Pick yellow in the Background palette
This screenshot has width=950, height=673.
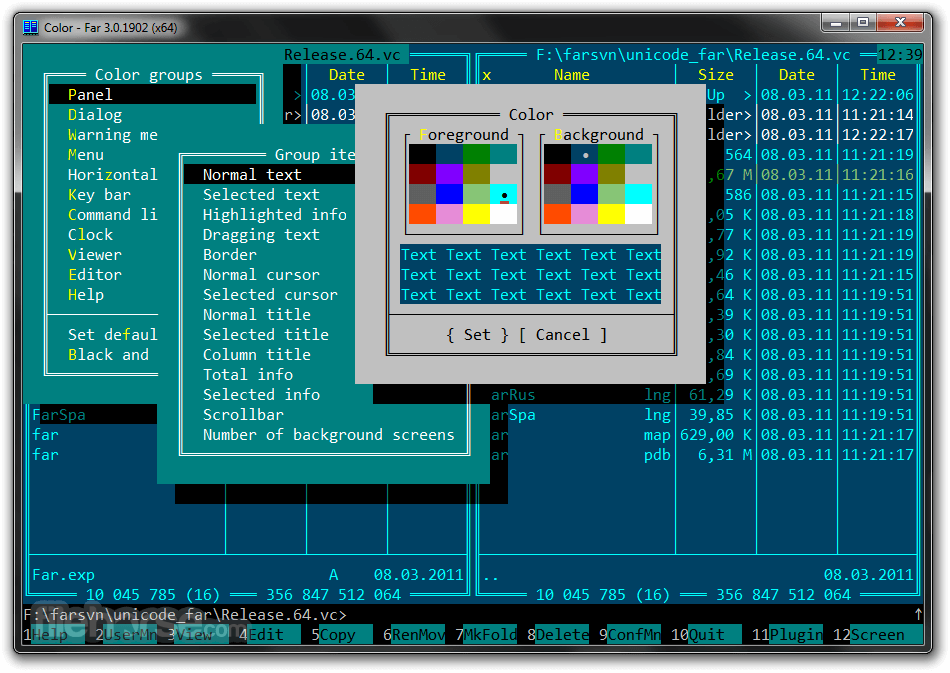click(611, 214)
